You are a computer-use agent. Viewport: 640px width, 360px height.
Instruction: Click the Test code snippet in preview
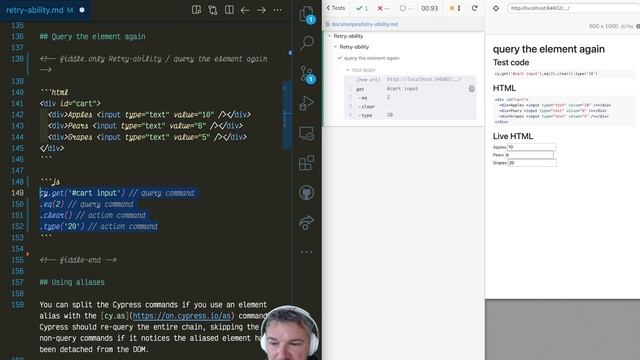[x=564, y=74]
